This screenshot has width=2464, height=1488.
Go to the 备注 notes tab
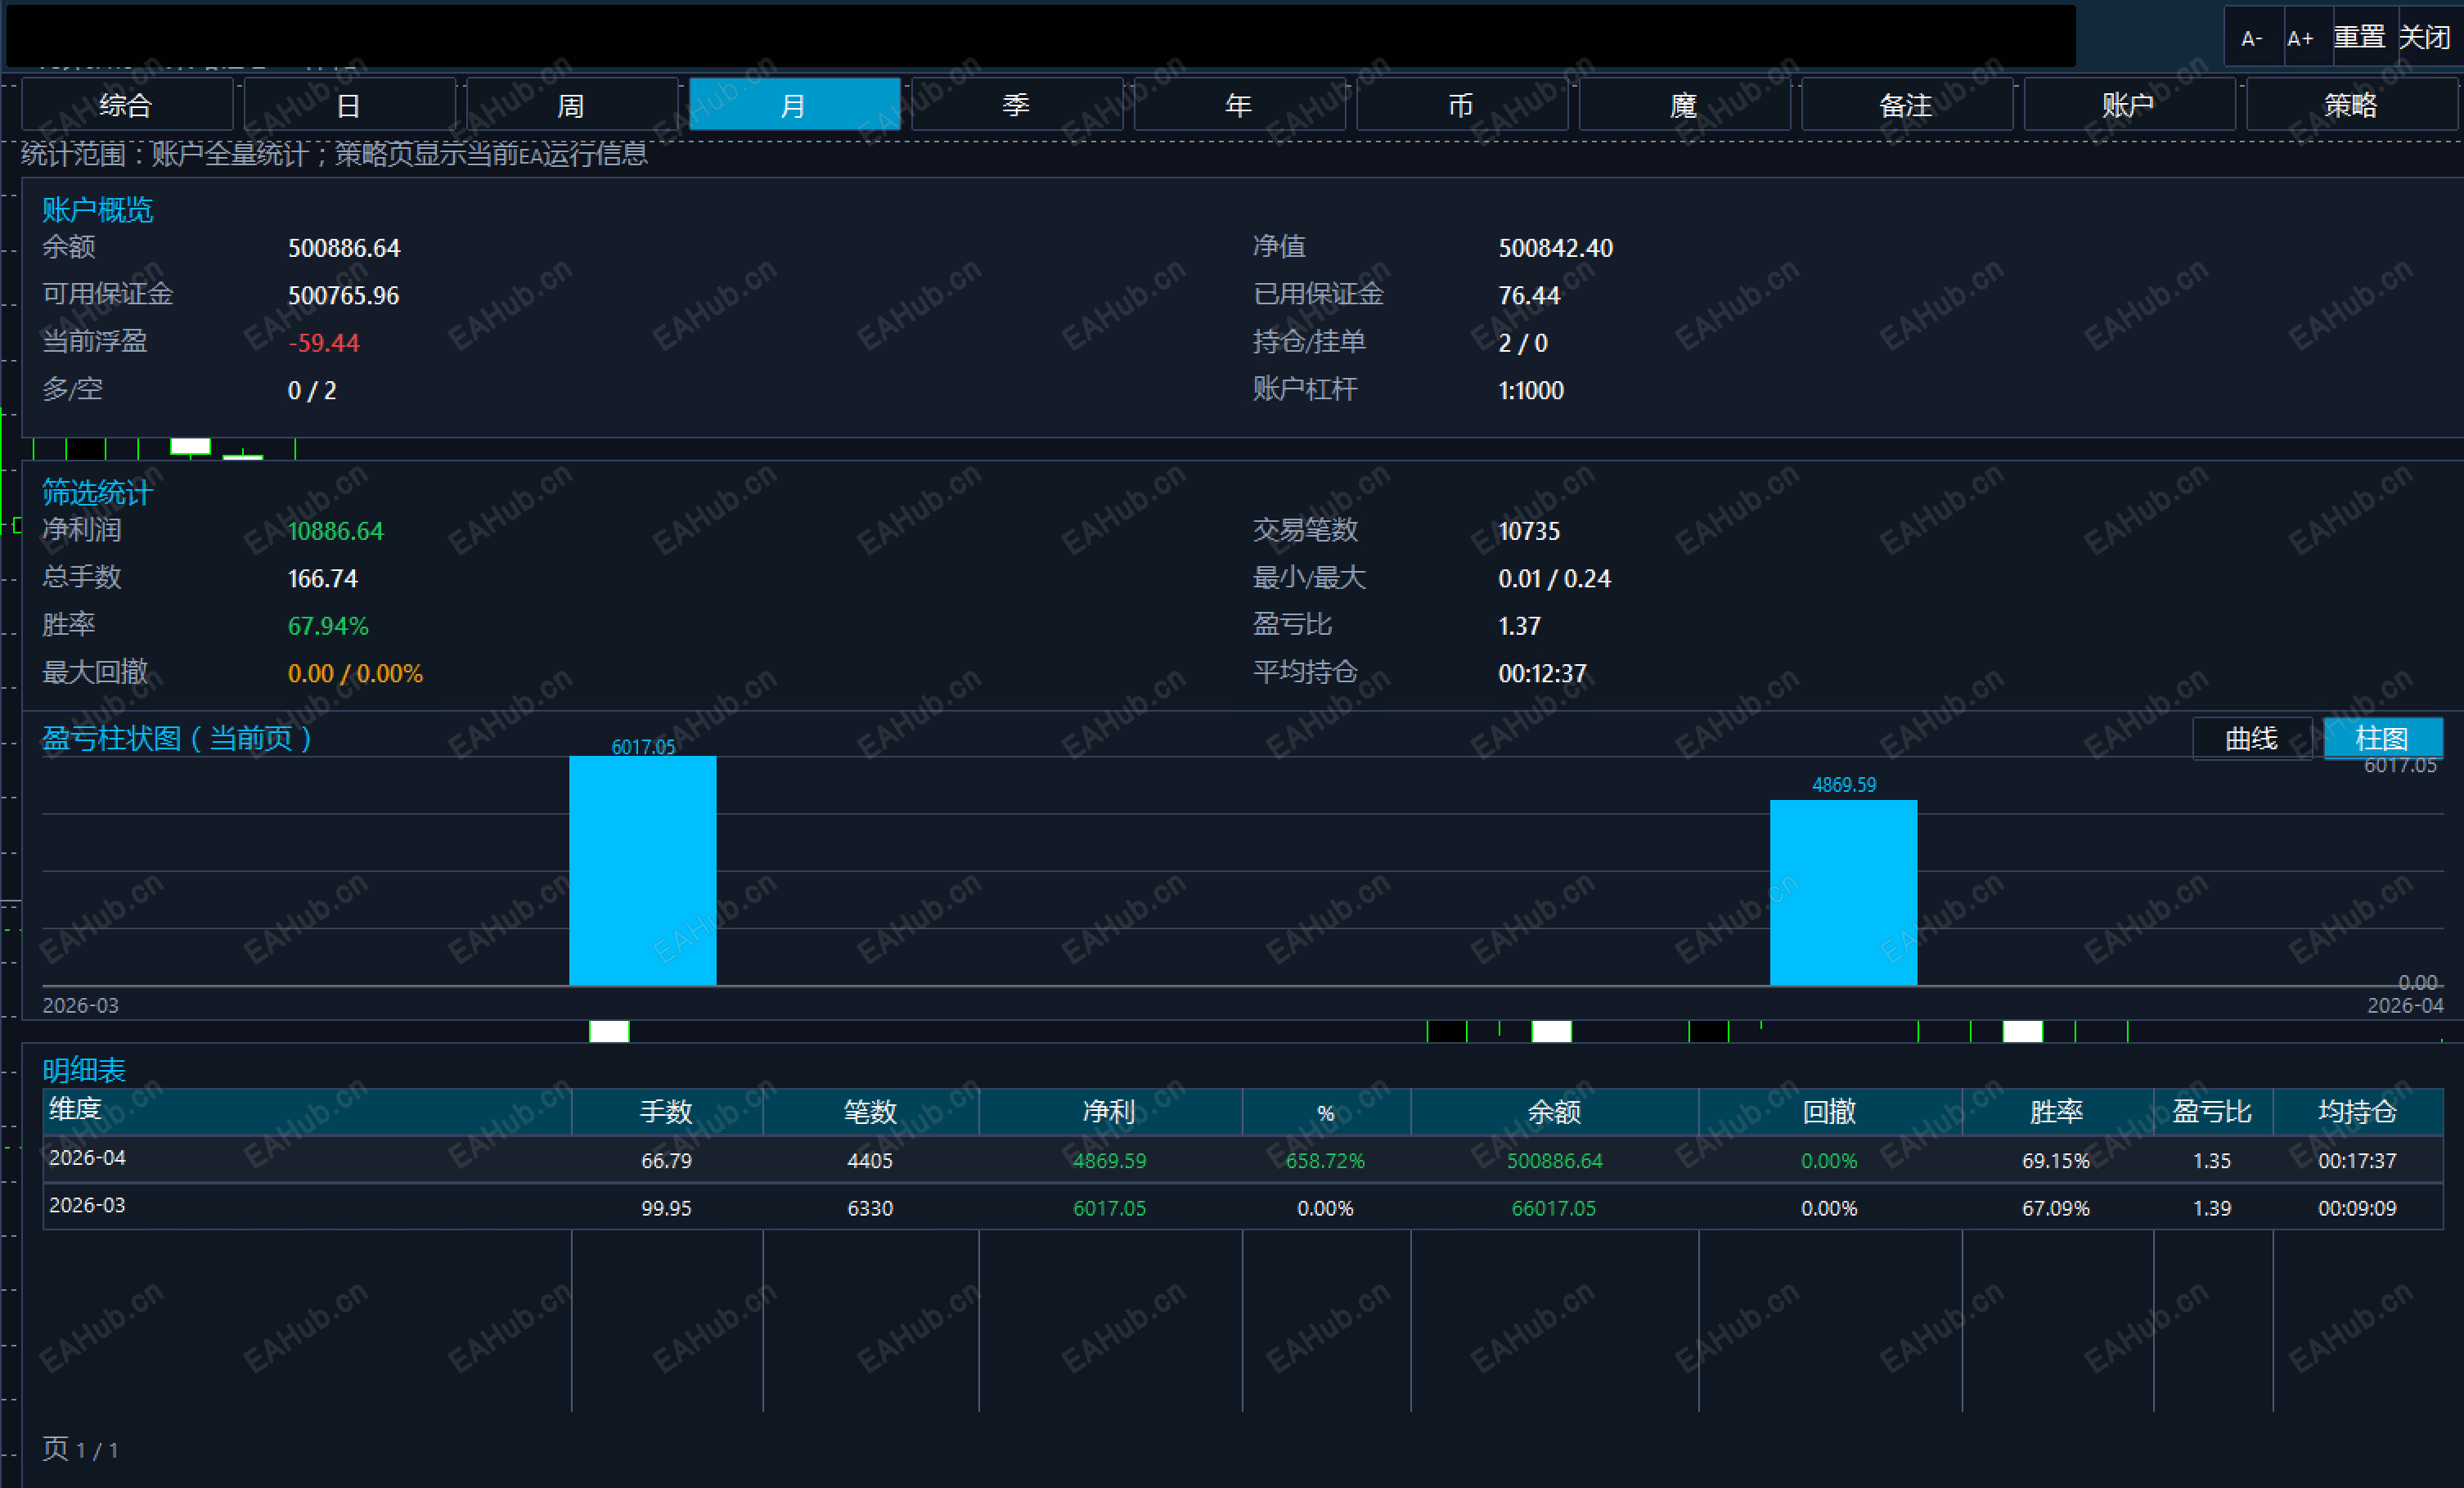point(1907,105)
